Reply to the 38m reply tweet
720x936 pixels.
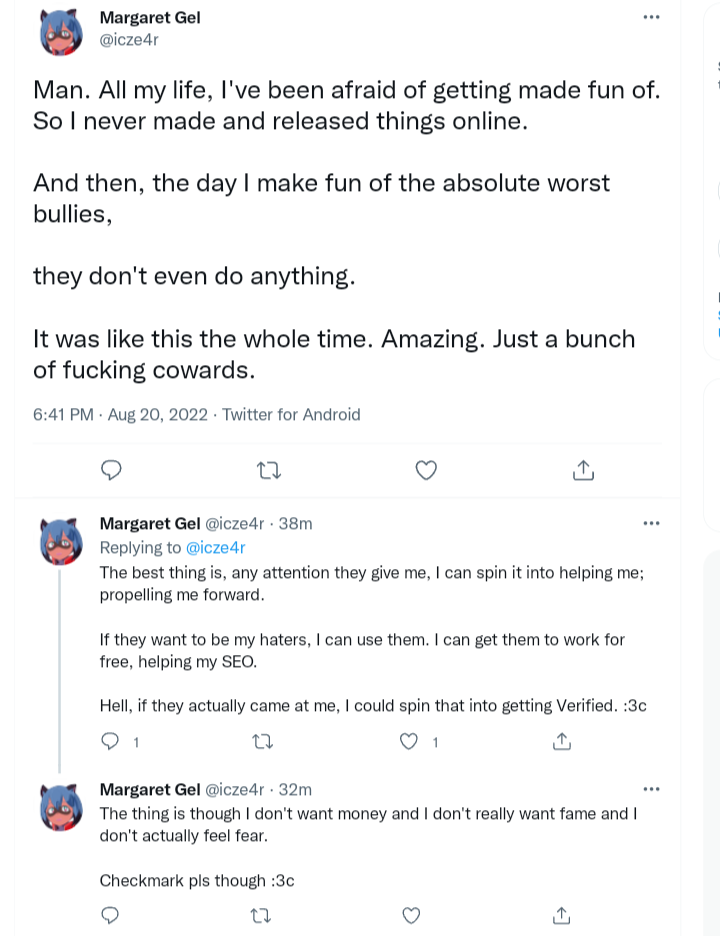(x=110, y=741)
